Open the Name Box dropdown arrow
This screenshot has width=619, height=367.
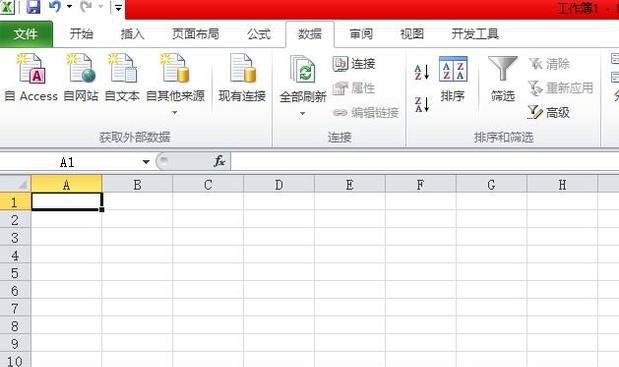146,162
